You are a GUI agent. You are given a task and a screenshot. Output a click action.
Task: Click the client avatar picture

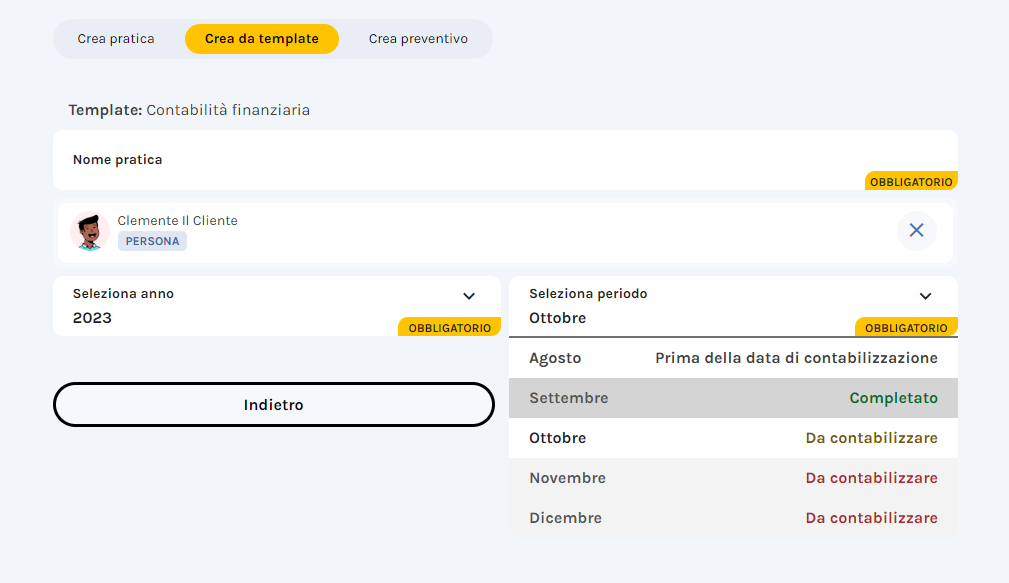(90, 230)
